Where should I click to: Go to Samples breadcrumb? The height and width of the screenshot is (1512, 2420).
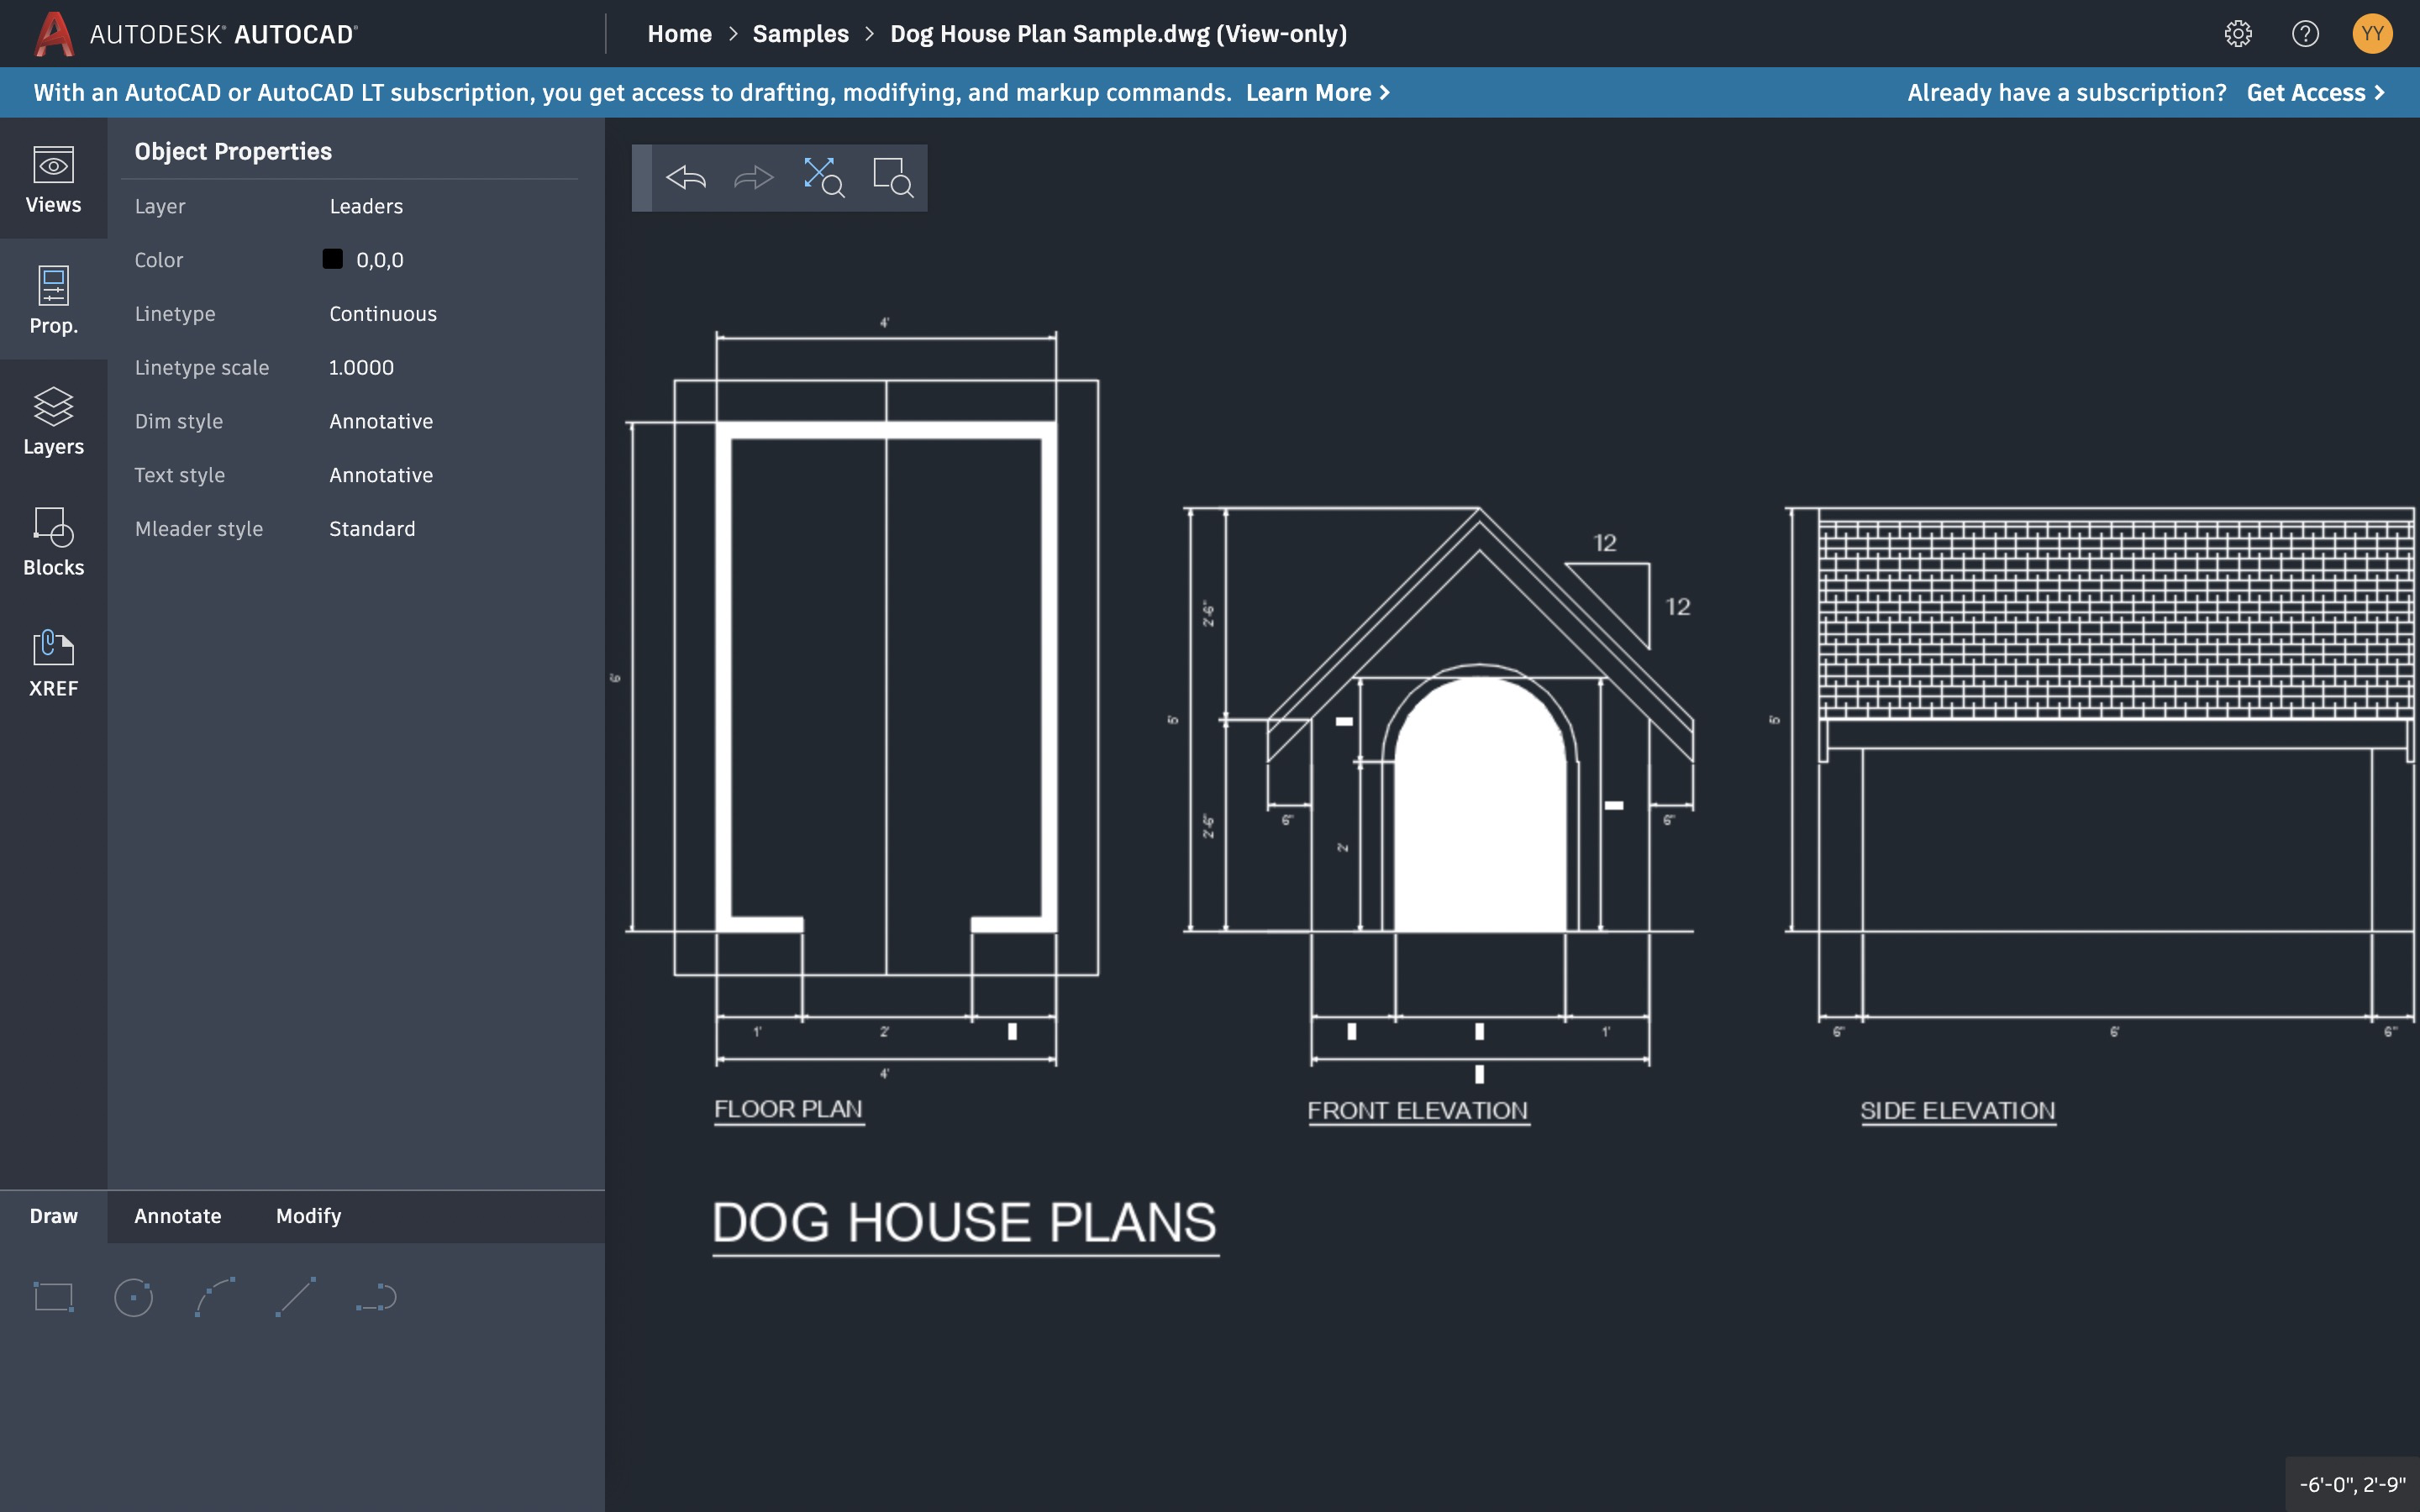click(800, 34)
